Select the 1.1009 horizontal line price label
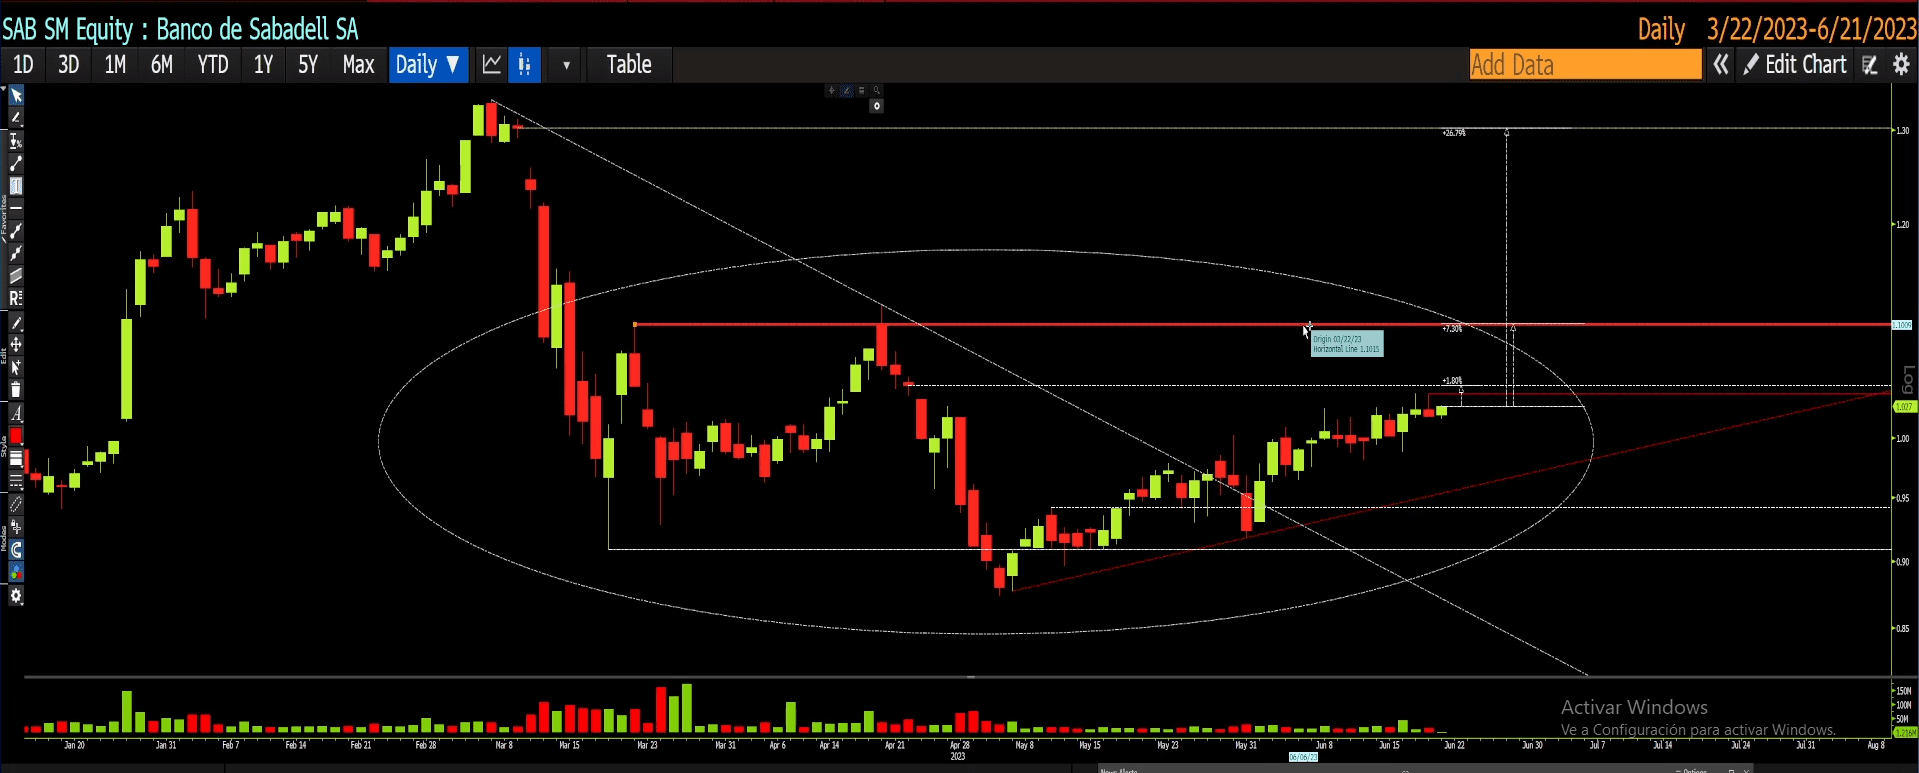Viewport: 1919px width, 773px height. click(x=1902, y=325)
